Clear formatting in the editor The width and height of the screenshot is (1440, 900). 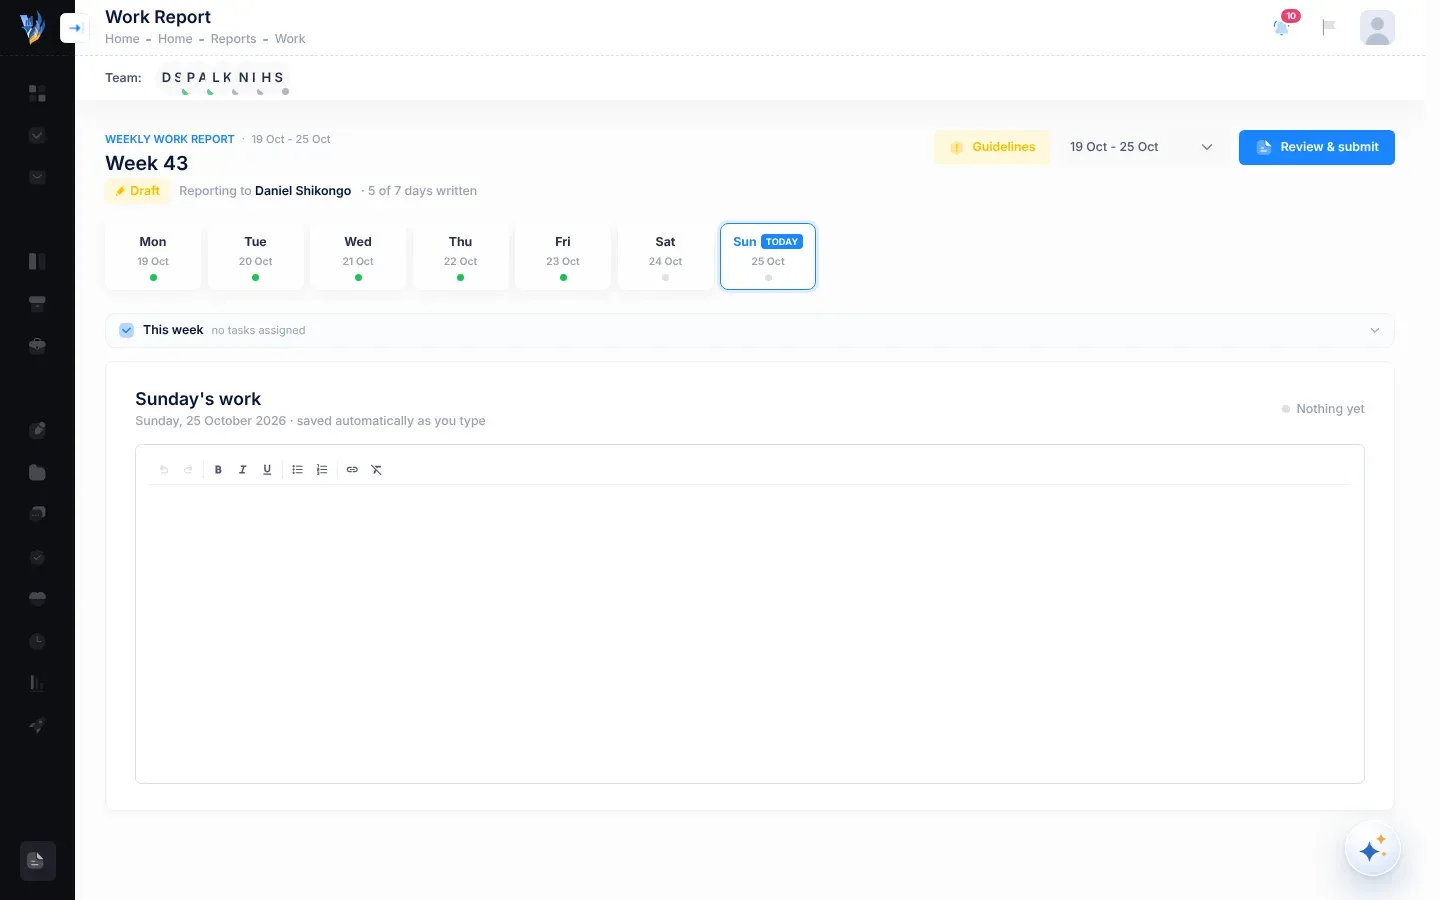377,470
